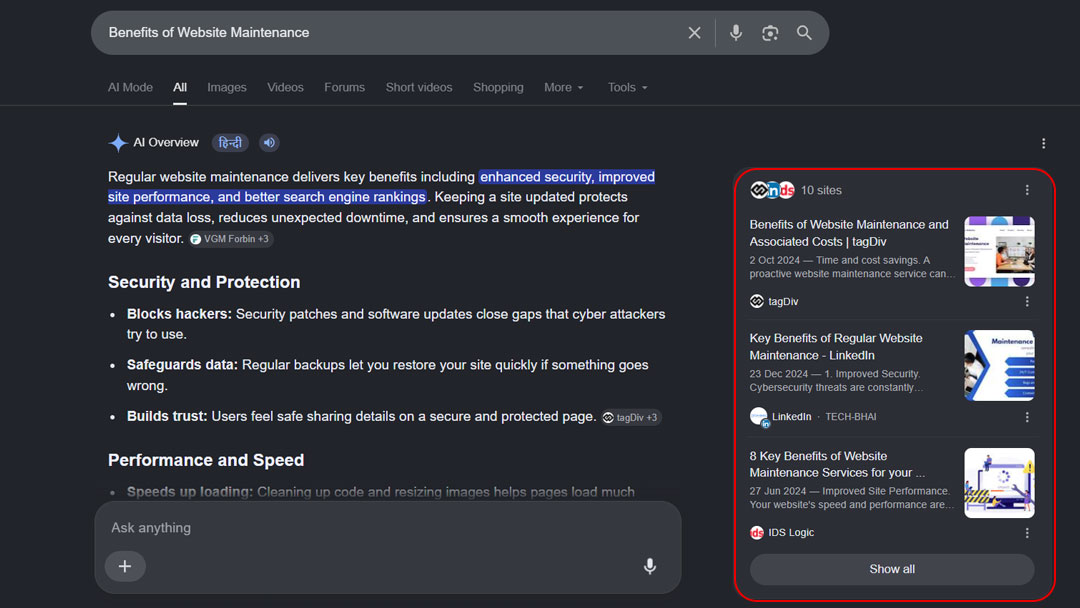Open the AI Overview three-dot options menu

tap(1043, 143)
